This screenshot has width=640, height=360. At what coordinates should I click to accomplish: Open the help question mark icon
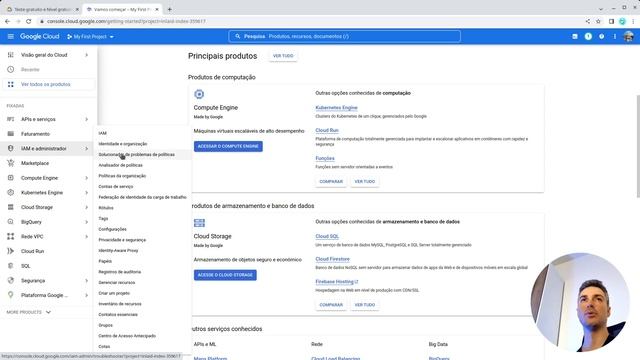click(602, 36)
